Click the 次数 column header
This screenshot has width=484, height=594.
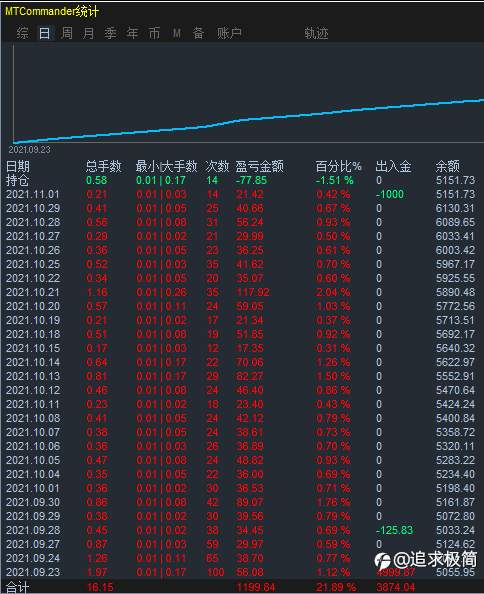[217, 166]
